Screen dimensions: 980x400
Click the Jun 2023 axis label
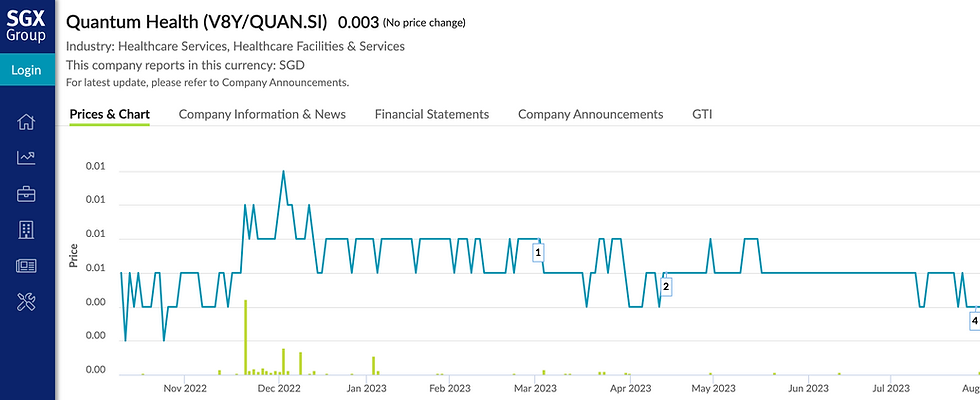click(x=808, y=388)
